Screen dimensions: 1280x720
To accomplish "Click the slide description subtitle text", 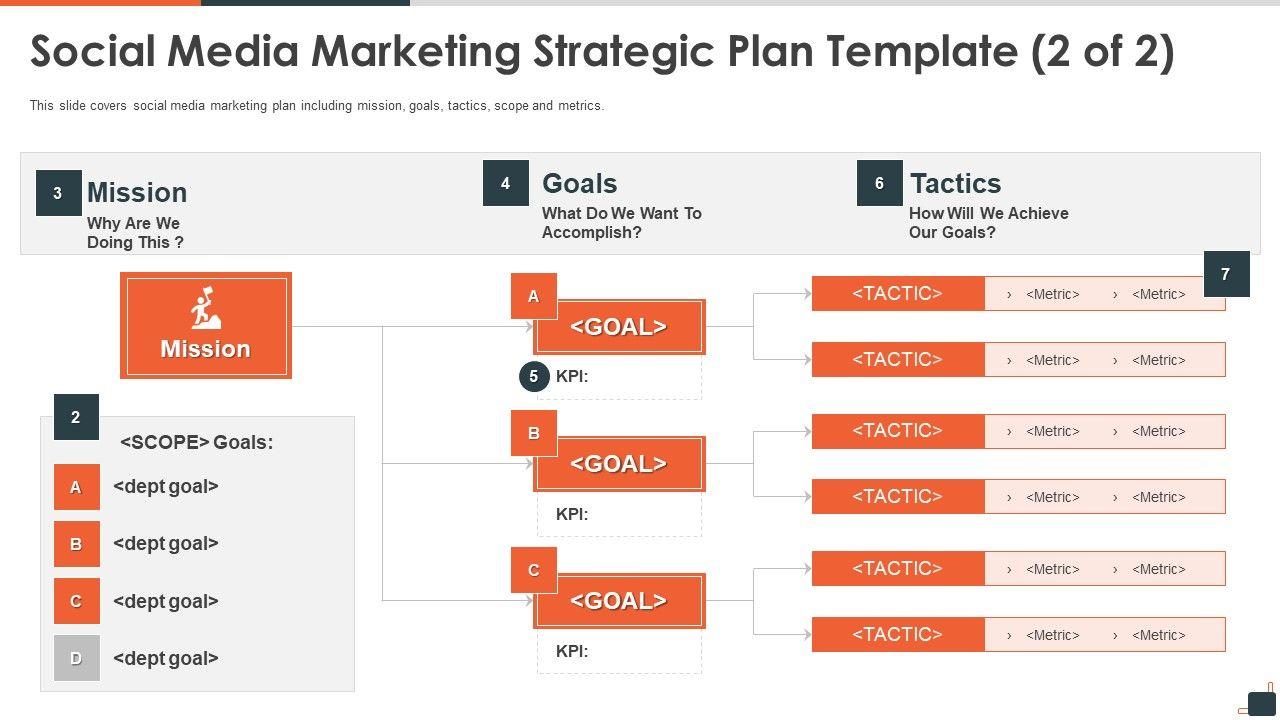I will coord(317,105).
